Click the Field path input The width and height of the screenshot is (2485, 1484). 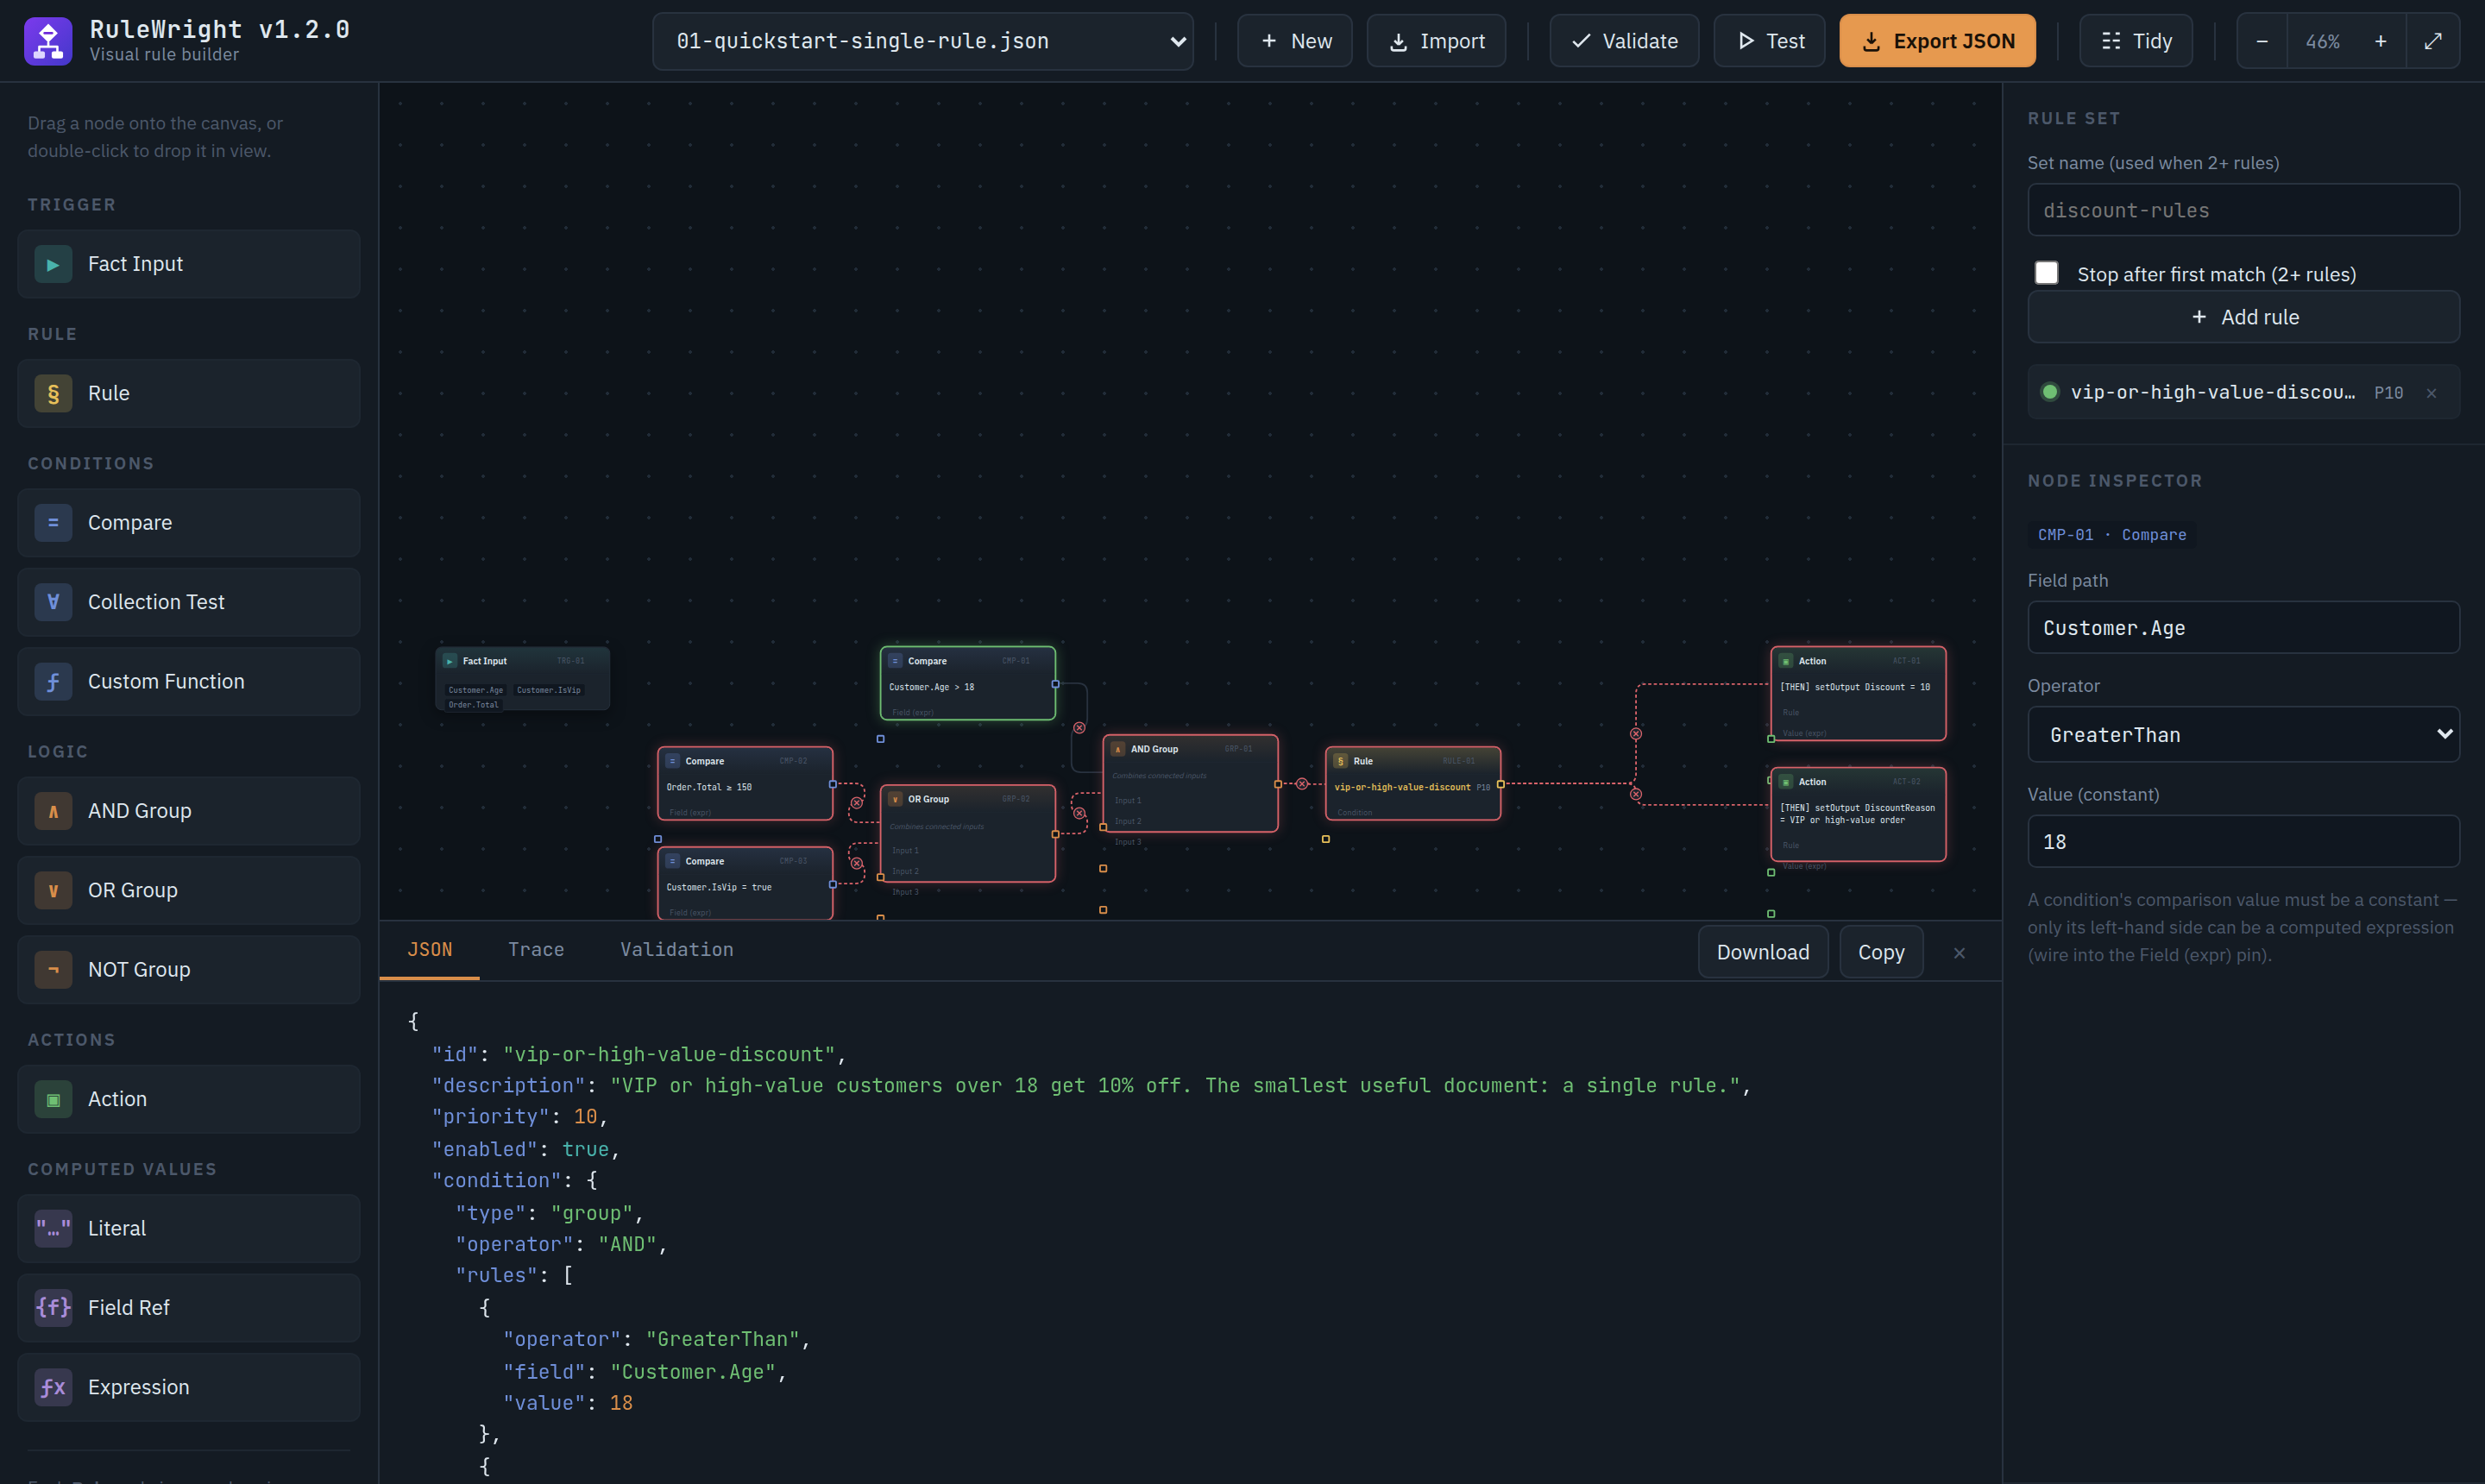[x=2243, y=628]
